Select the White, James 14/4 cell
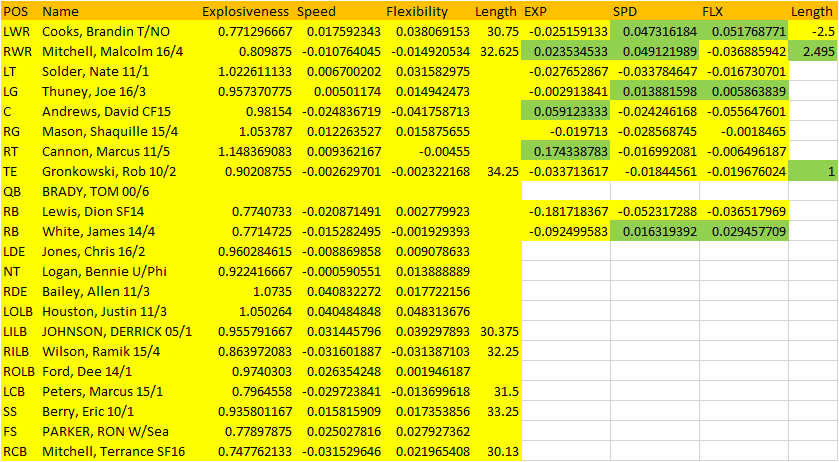The height and width of the screenshot is (462, 839). click(98, 232)
